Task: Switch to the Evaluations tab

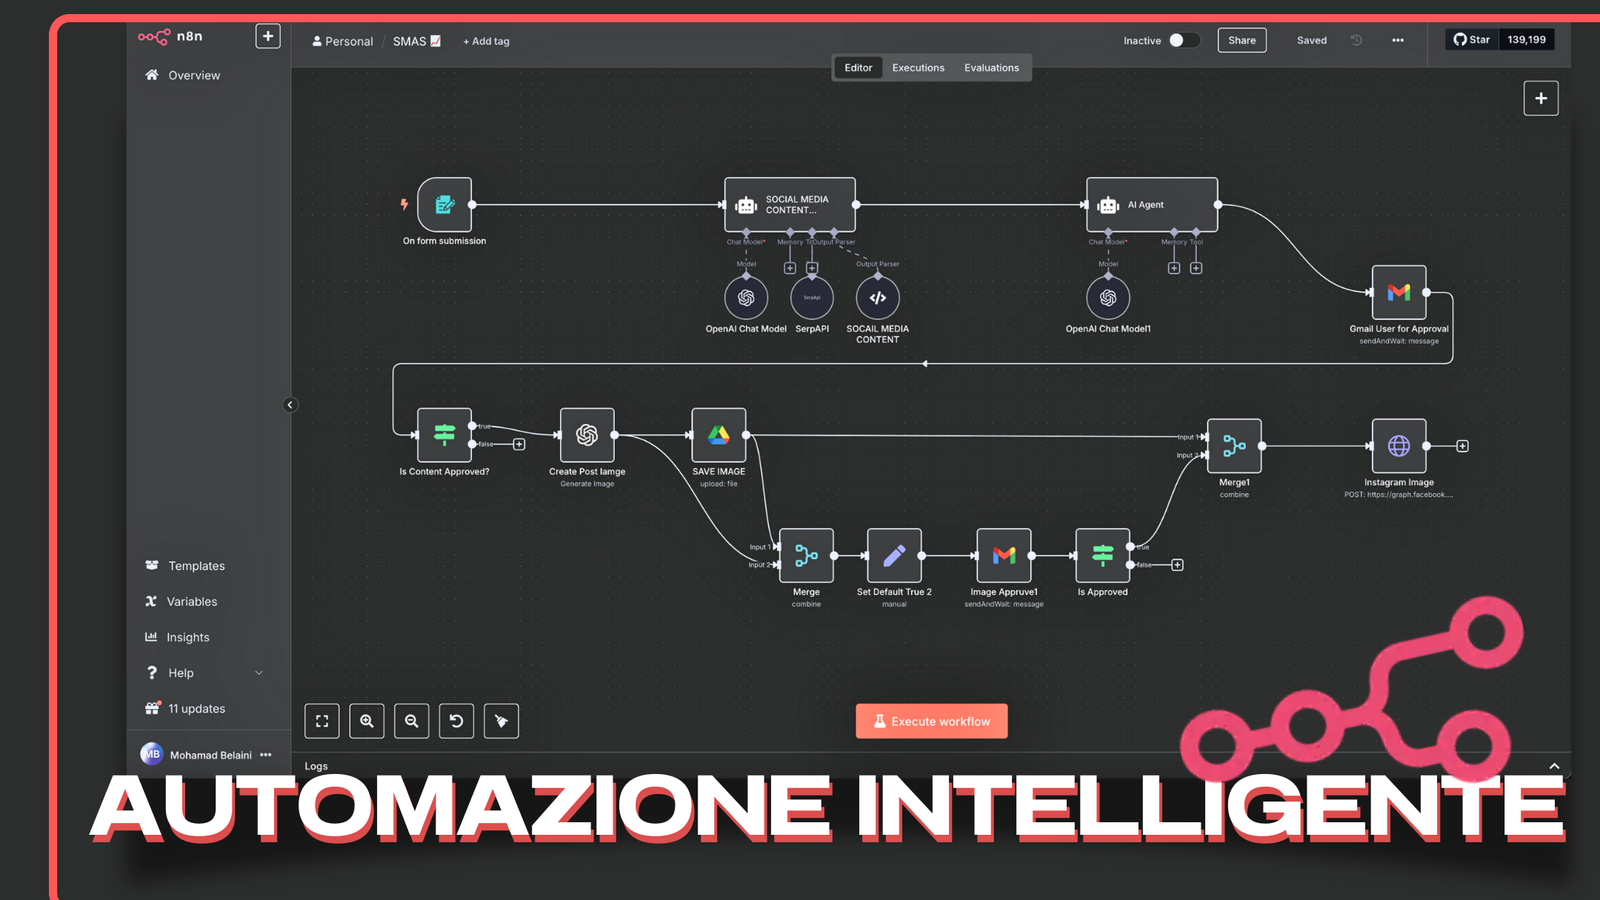Action: coord(991,68)
